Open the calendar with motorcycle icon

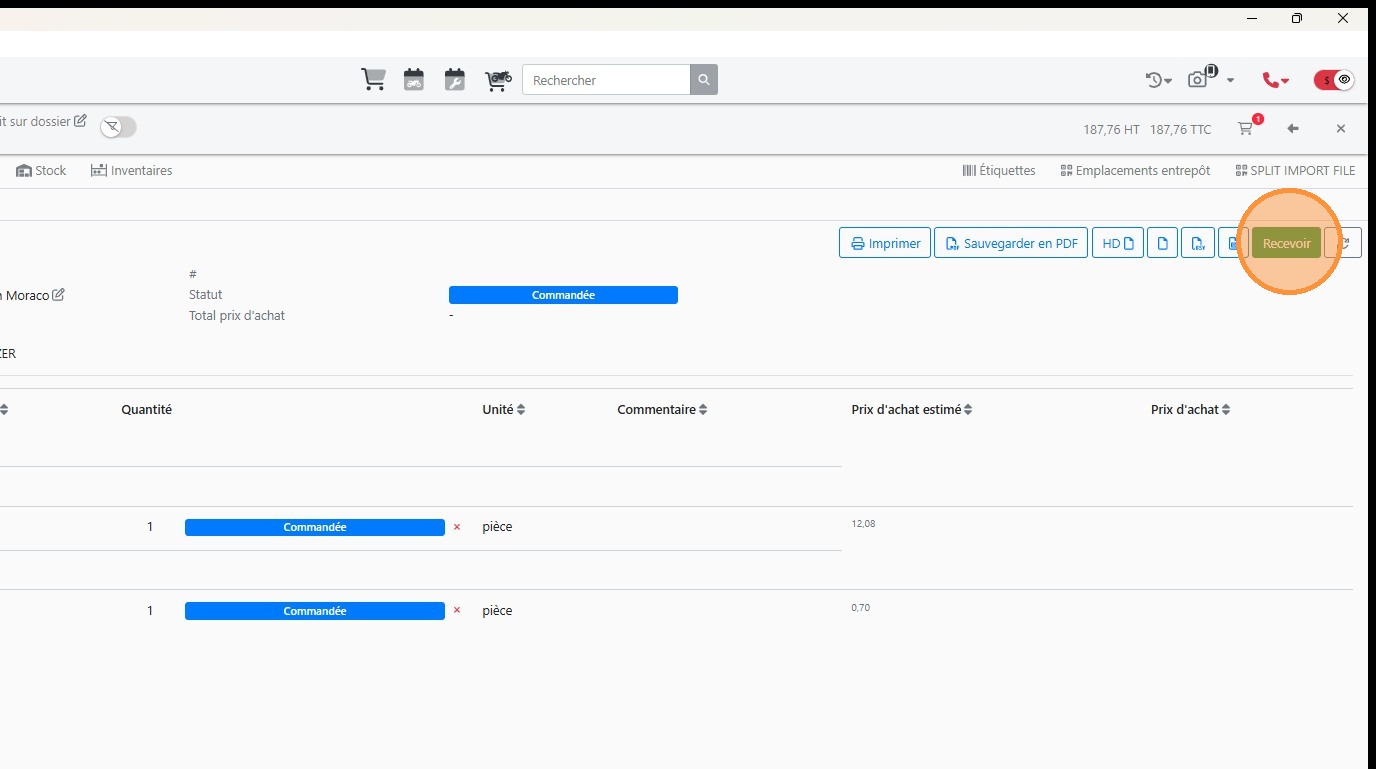point(414,80)
